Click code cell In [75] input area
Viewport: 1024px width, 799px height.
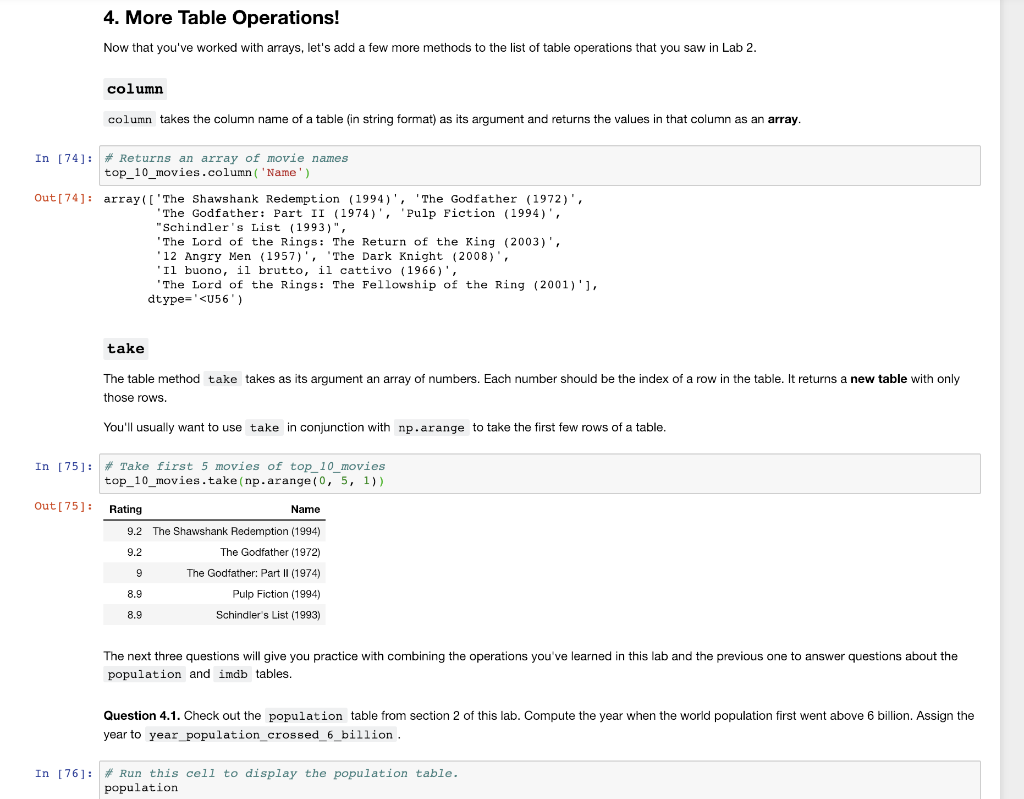point(539,474)
